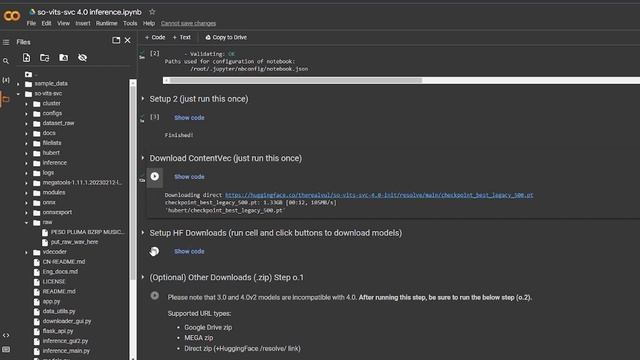Screen dimensions: 640x360
Task: Open the huggingface checkpoint download link
Action: (x=379, y=195)
